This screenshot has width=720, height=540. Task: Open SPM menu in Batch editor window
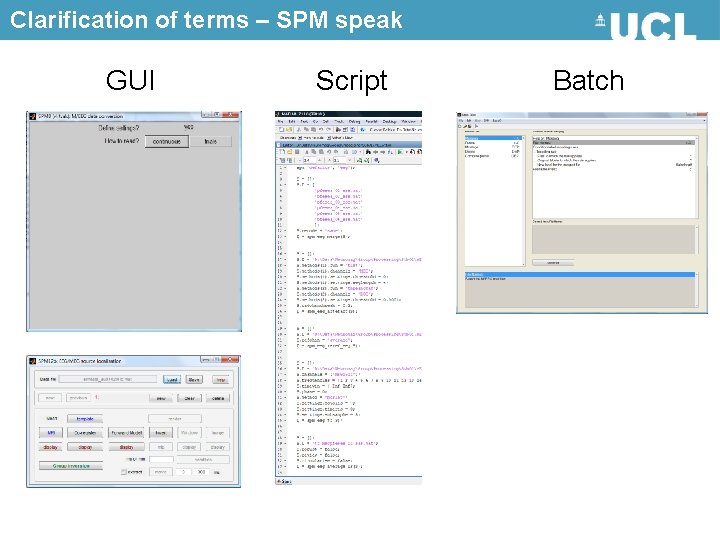486,121
